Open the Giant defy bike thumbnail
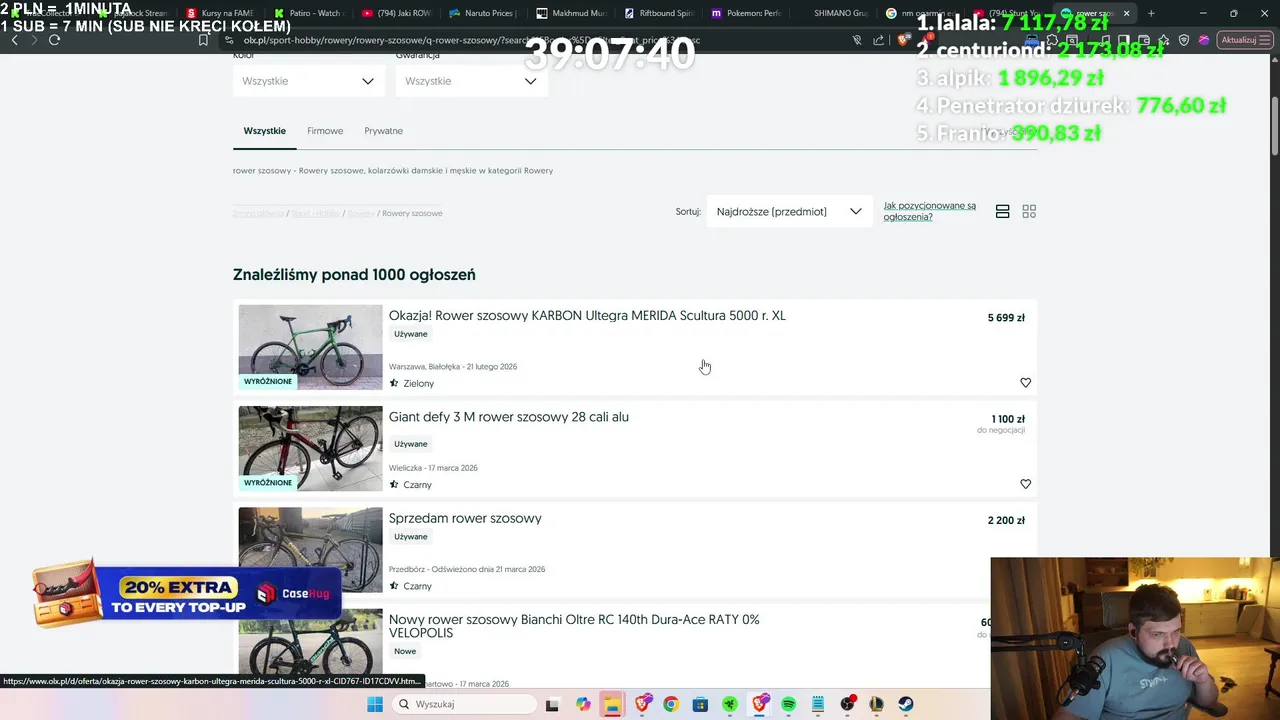Viewport: 1280px width, 720px height. pos(310,448)
